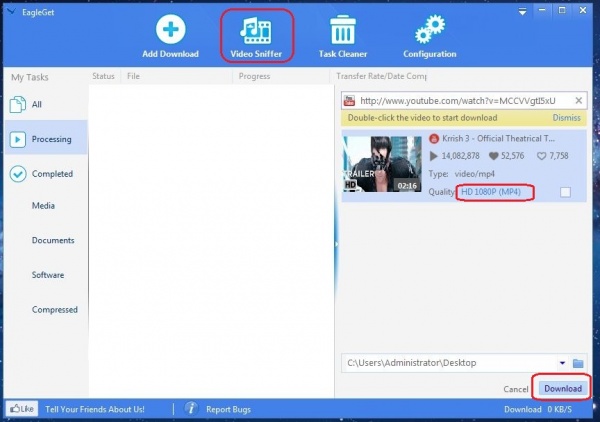Dismiss the double-click hint bar
Screen dimensions: 600x422
tap(566, 118)
